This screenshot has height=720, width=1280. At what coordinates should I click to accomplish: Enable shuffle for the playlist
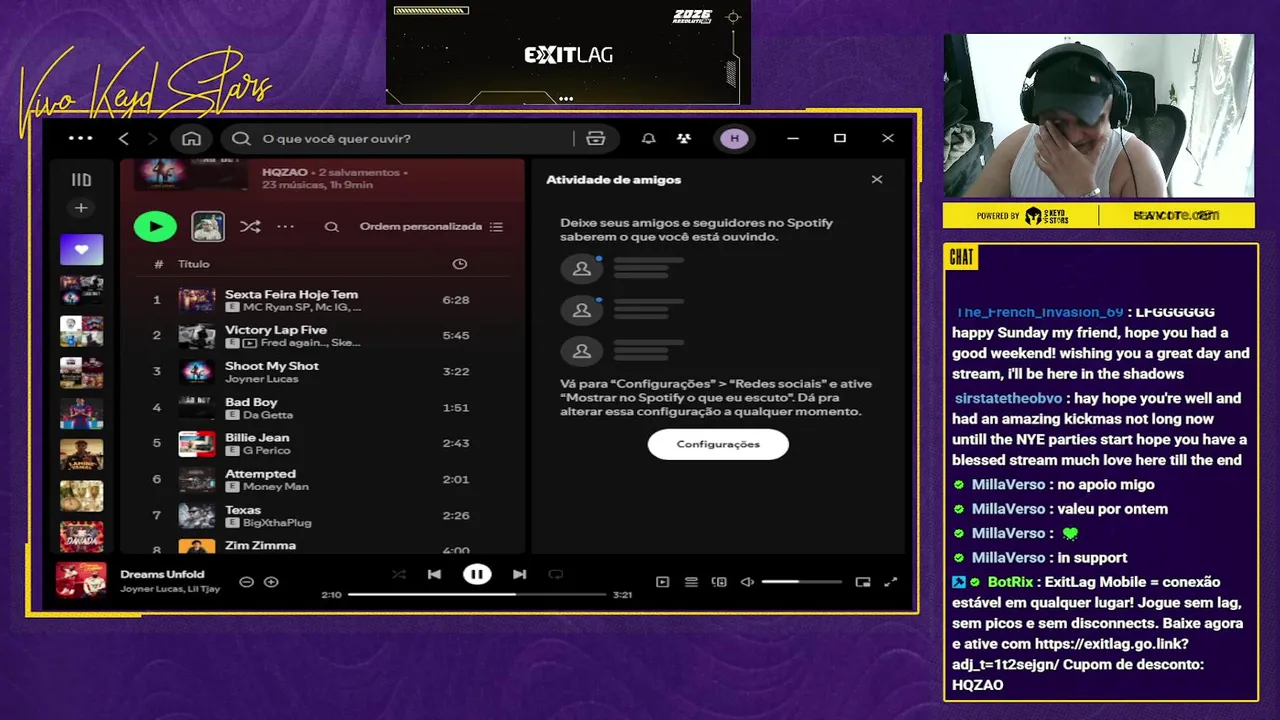pyautogui.click(x=250, y=226)
